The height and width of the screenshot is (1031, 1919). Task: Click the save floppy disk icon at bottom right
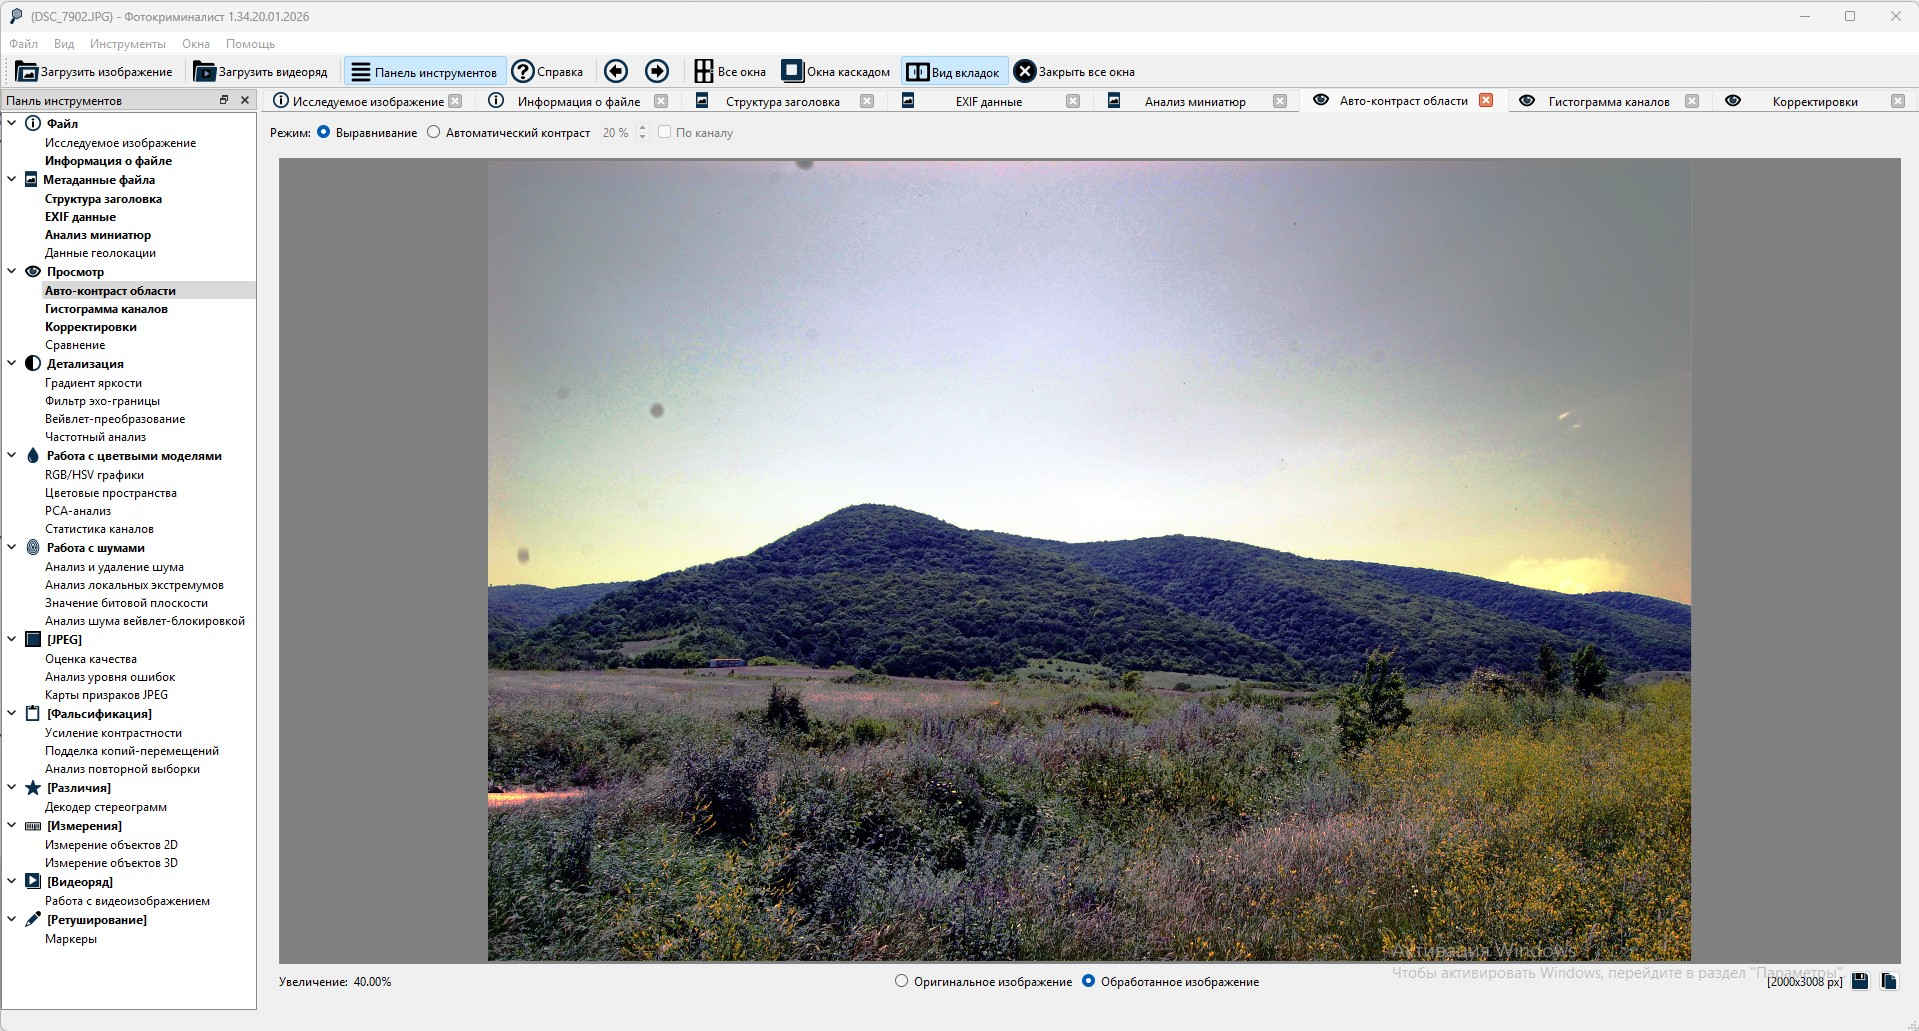click(x=1860, y=981)
